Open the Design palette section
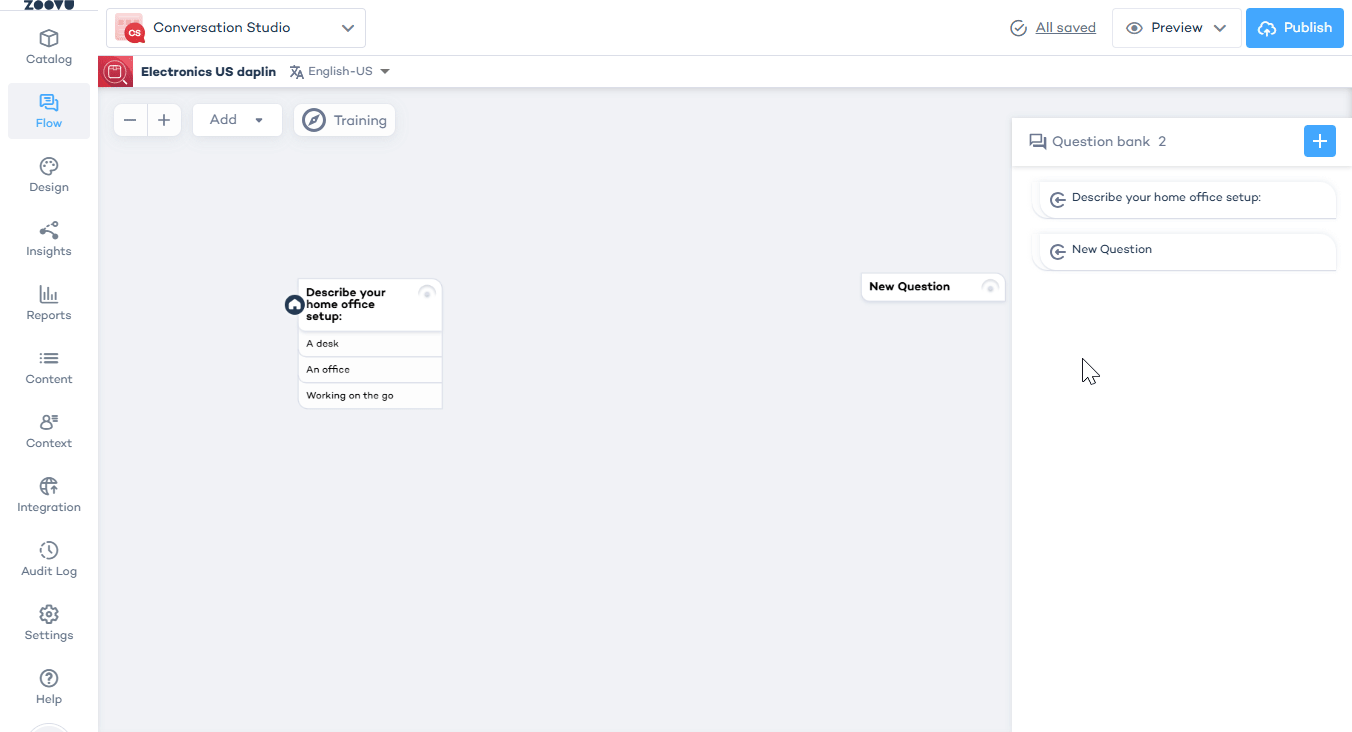 coord(49,175)
